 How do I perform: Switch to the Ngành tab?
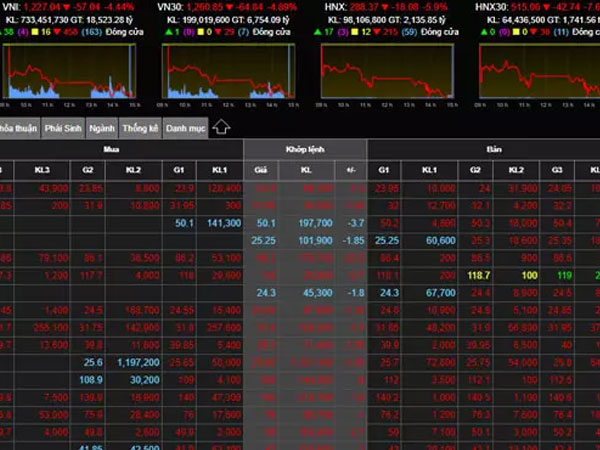[x=101, y=129]
